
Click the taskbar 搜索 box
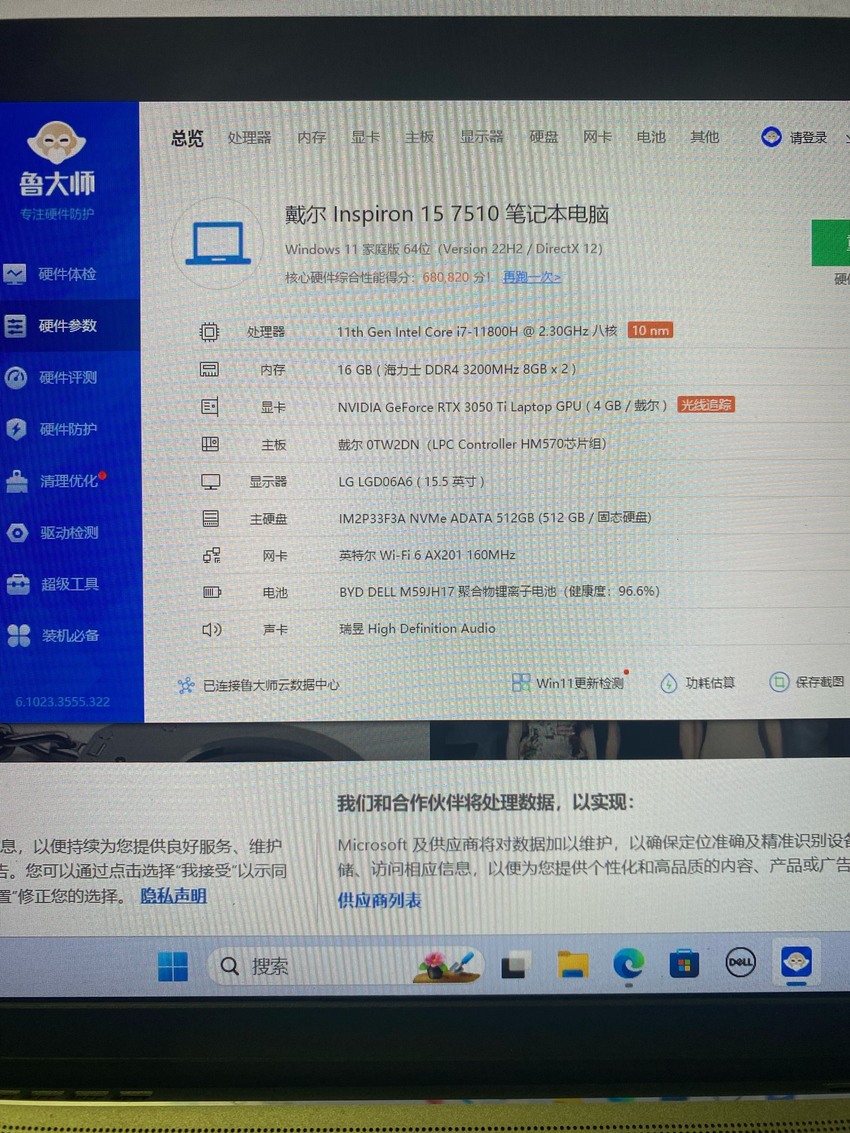pyautogui.click(x=347, y=965)
